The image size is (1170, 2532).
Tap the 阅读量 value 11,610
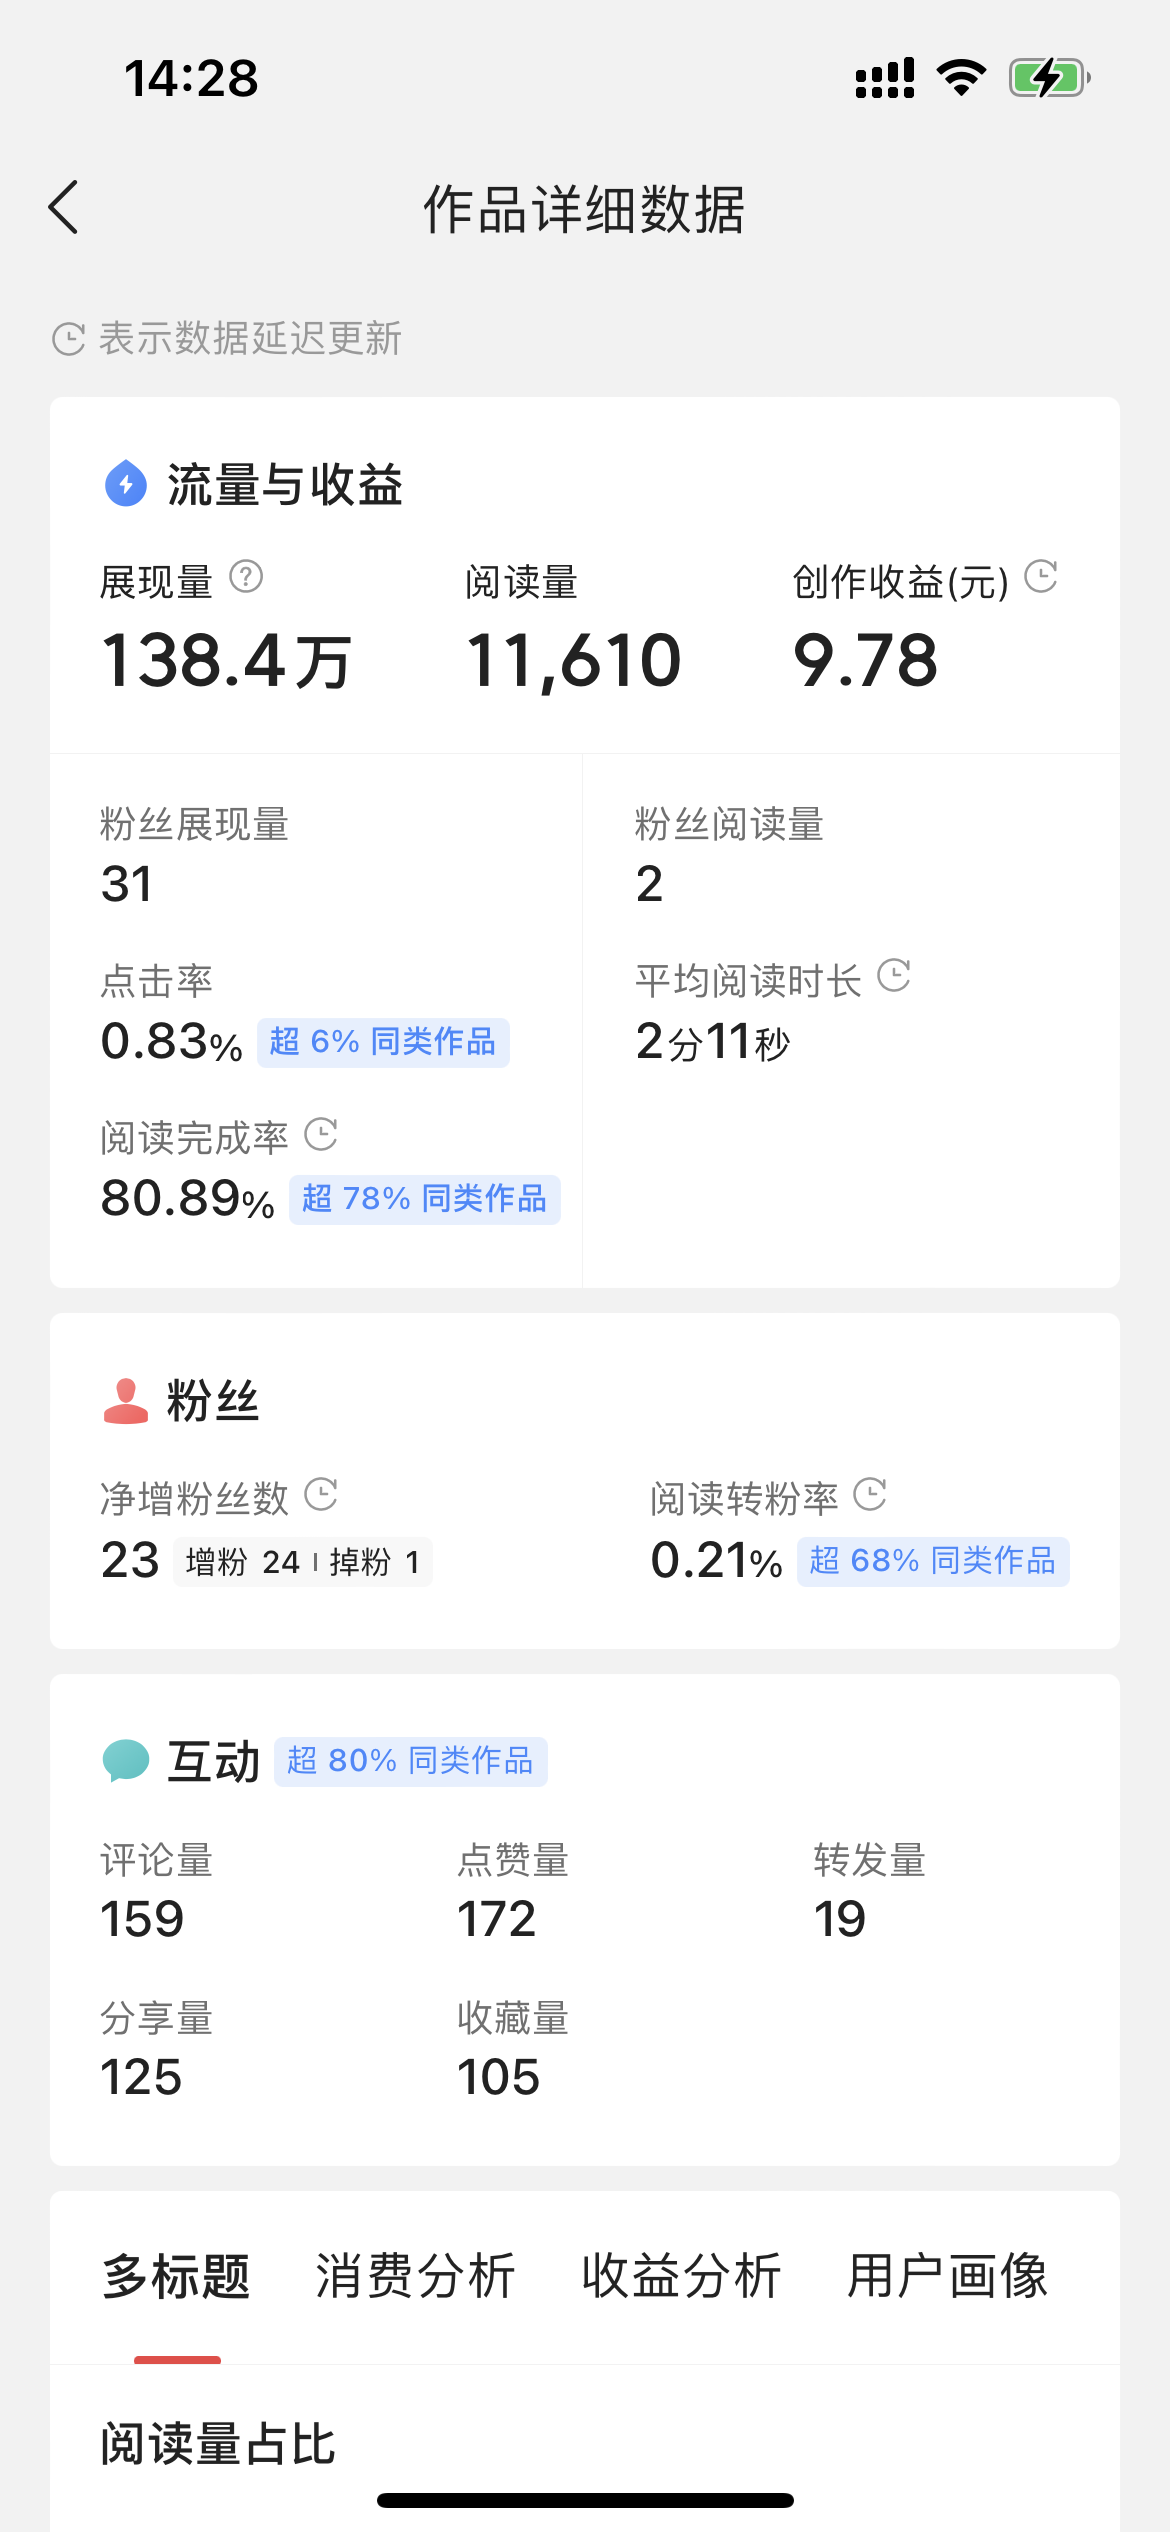pyautogui.click(x=573, y=661)
